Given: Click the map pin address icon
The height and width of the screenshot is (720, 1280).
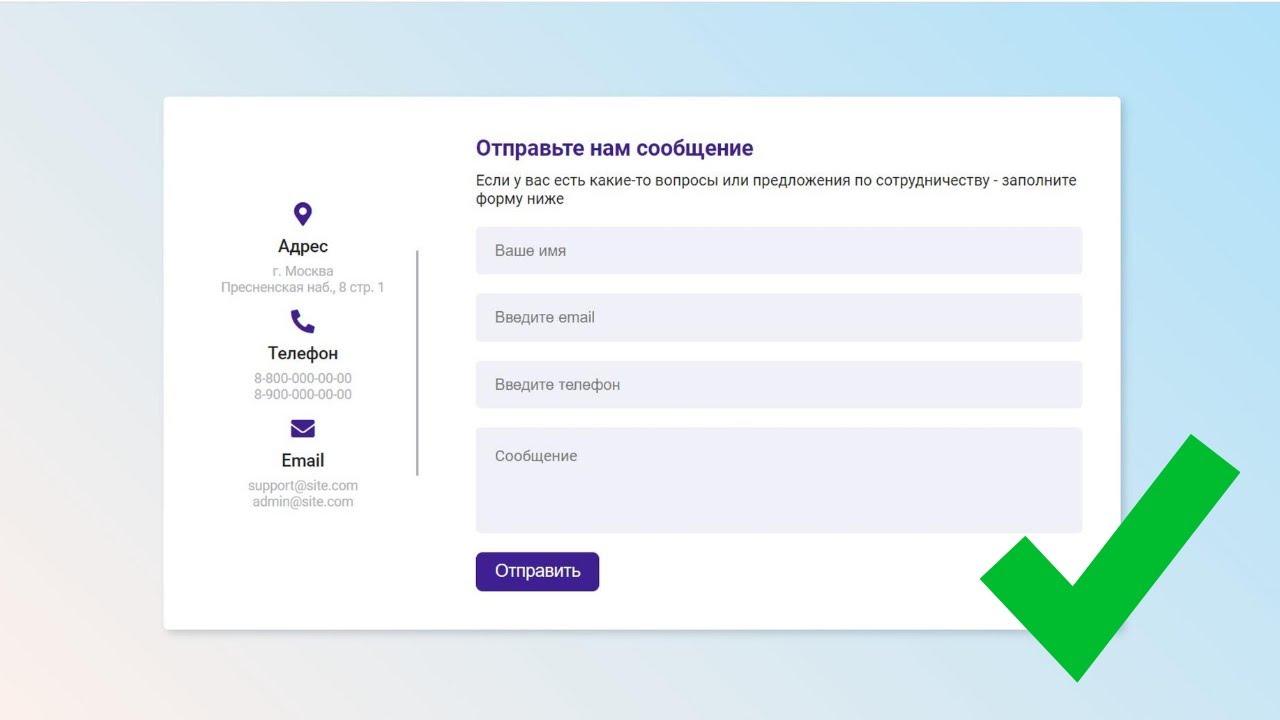Looking at the screenshot, I should click(x=303, y=214).
